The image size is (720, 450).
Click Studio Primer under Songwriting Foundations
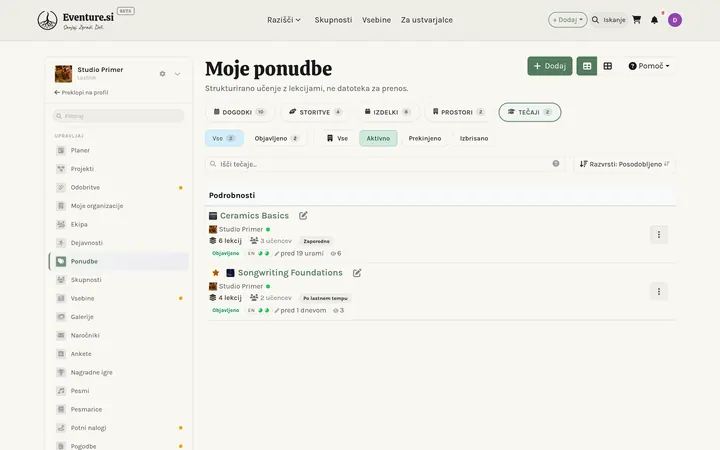[x=241, y=286]
